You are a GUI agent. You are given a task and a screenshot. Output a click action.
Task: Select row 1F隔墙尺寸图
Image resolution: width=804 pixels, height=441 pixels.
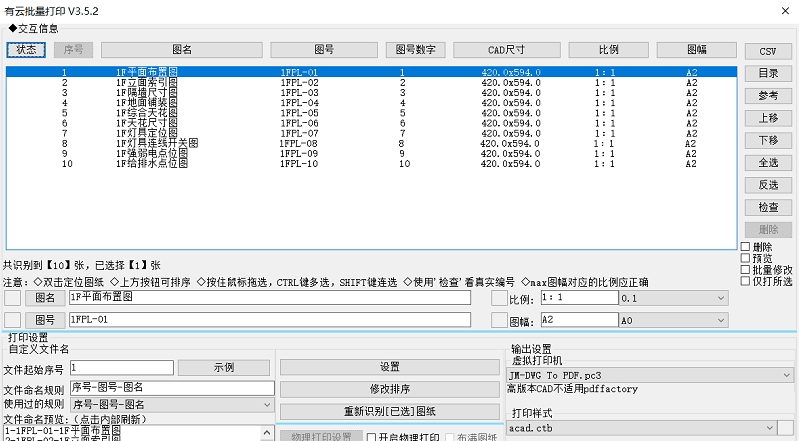click(371, 93)
